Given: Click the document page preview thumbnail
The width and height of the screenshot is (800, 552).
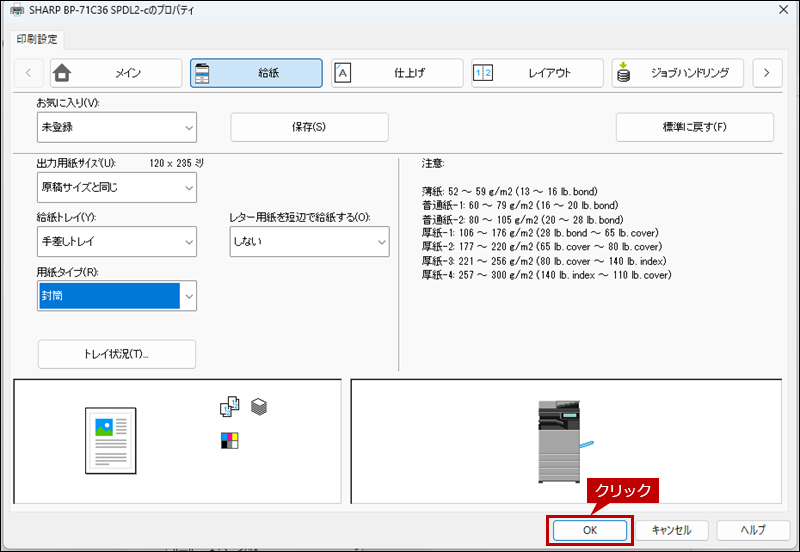Looking at the screenshot, I should pyautogui.click(x=109, y=439).
